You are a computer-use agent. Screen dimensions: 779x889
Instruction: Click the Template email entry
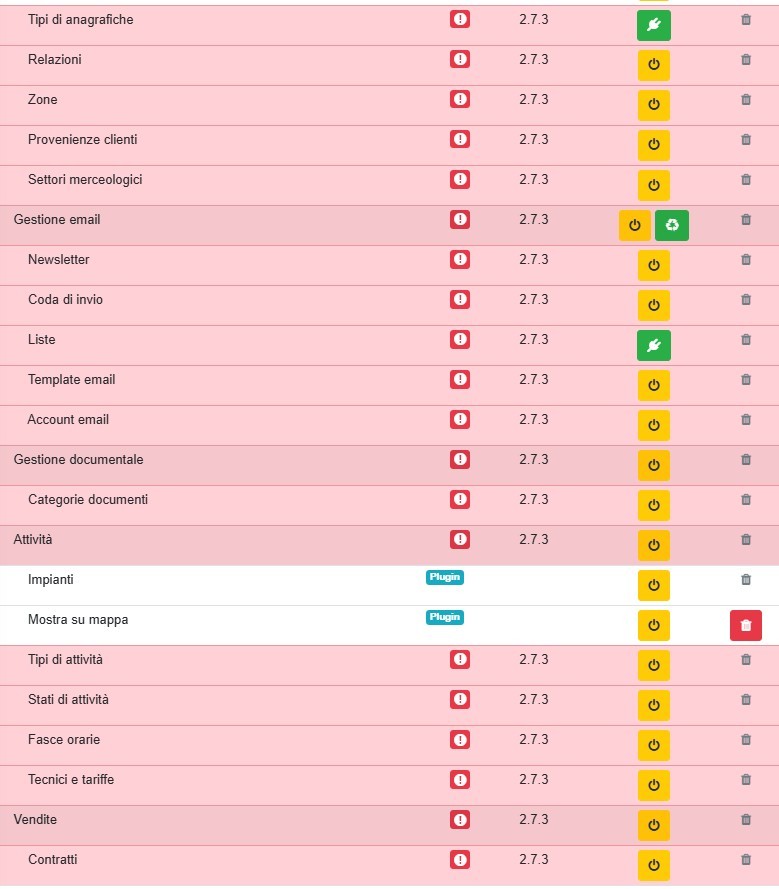pos(71,380)
